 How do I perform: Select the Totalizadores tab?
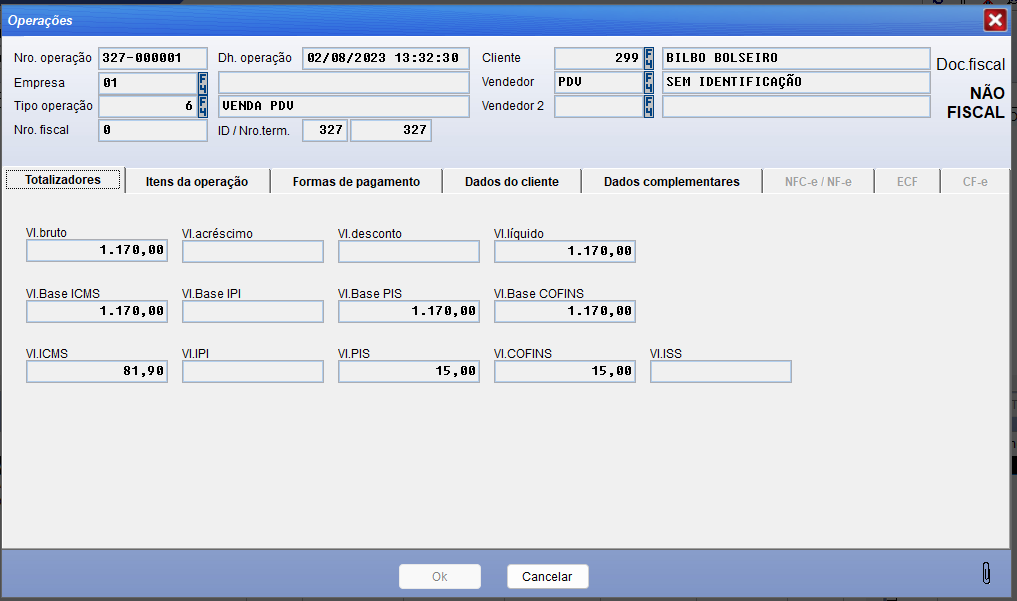(x=63, y=180)
